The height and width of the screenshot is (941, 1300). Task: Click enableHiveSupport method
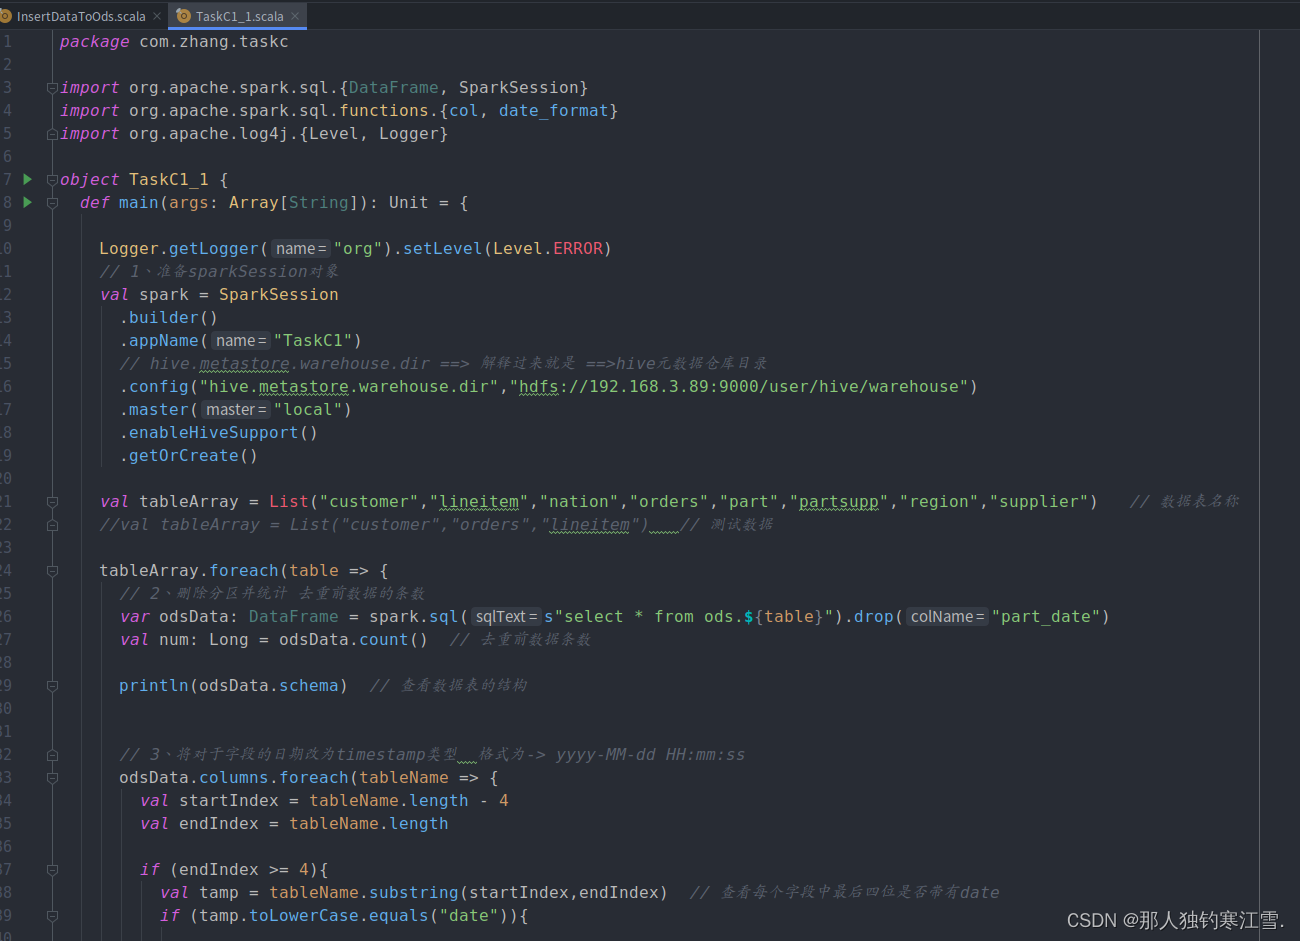[214, 433]
